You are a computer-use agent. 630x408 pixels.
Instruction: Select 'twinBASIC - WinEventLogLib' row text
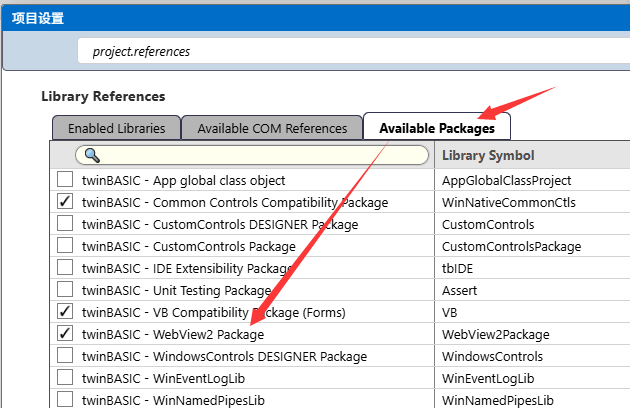(164, 379)
